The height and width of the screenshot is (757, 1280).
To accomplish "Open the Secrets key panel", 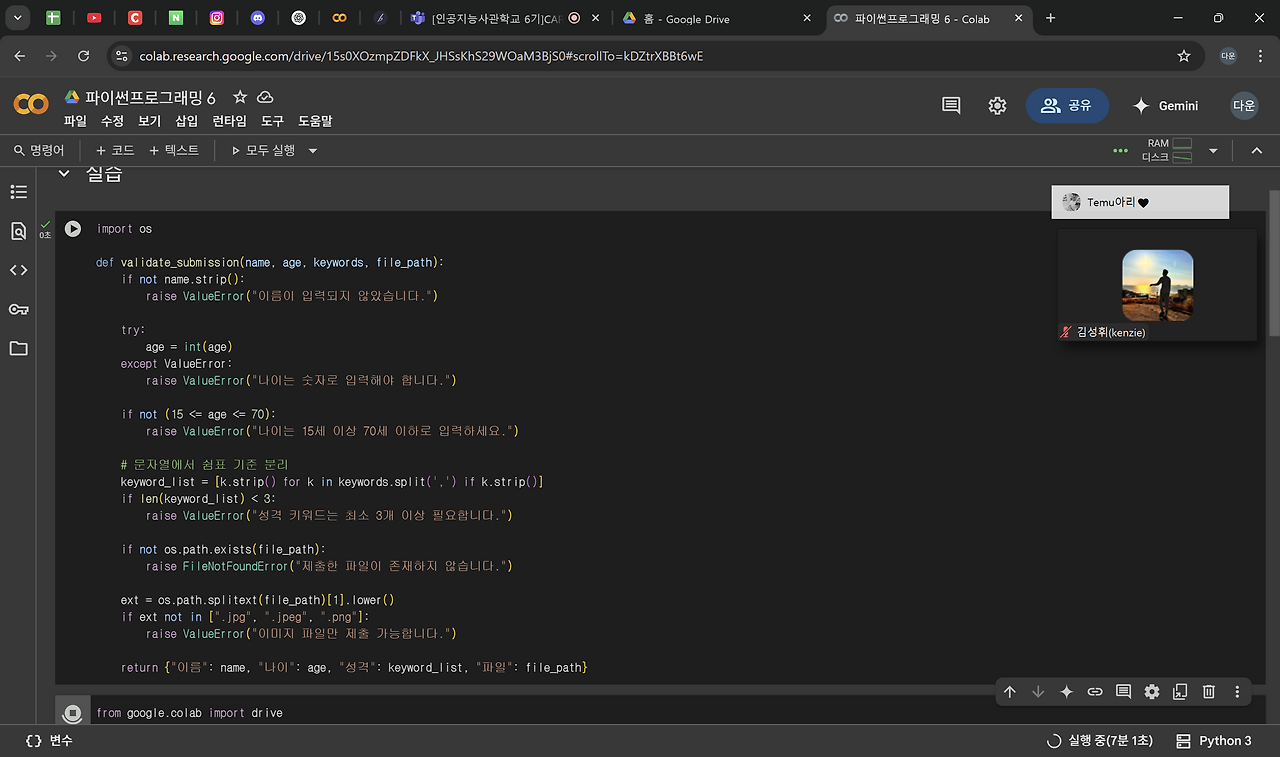I will click(x=18, y=309).
